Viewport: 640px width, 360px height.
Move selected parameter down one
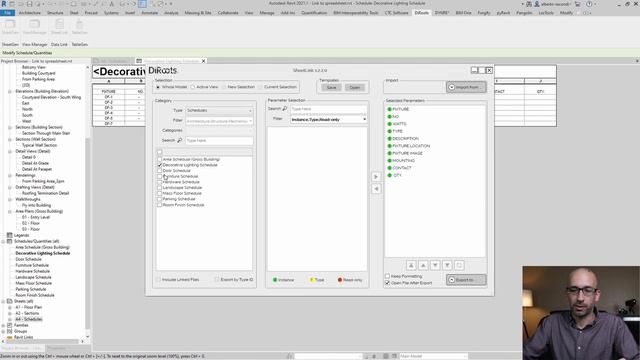point(435,265)
